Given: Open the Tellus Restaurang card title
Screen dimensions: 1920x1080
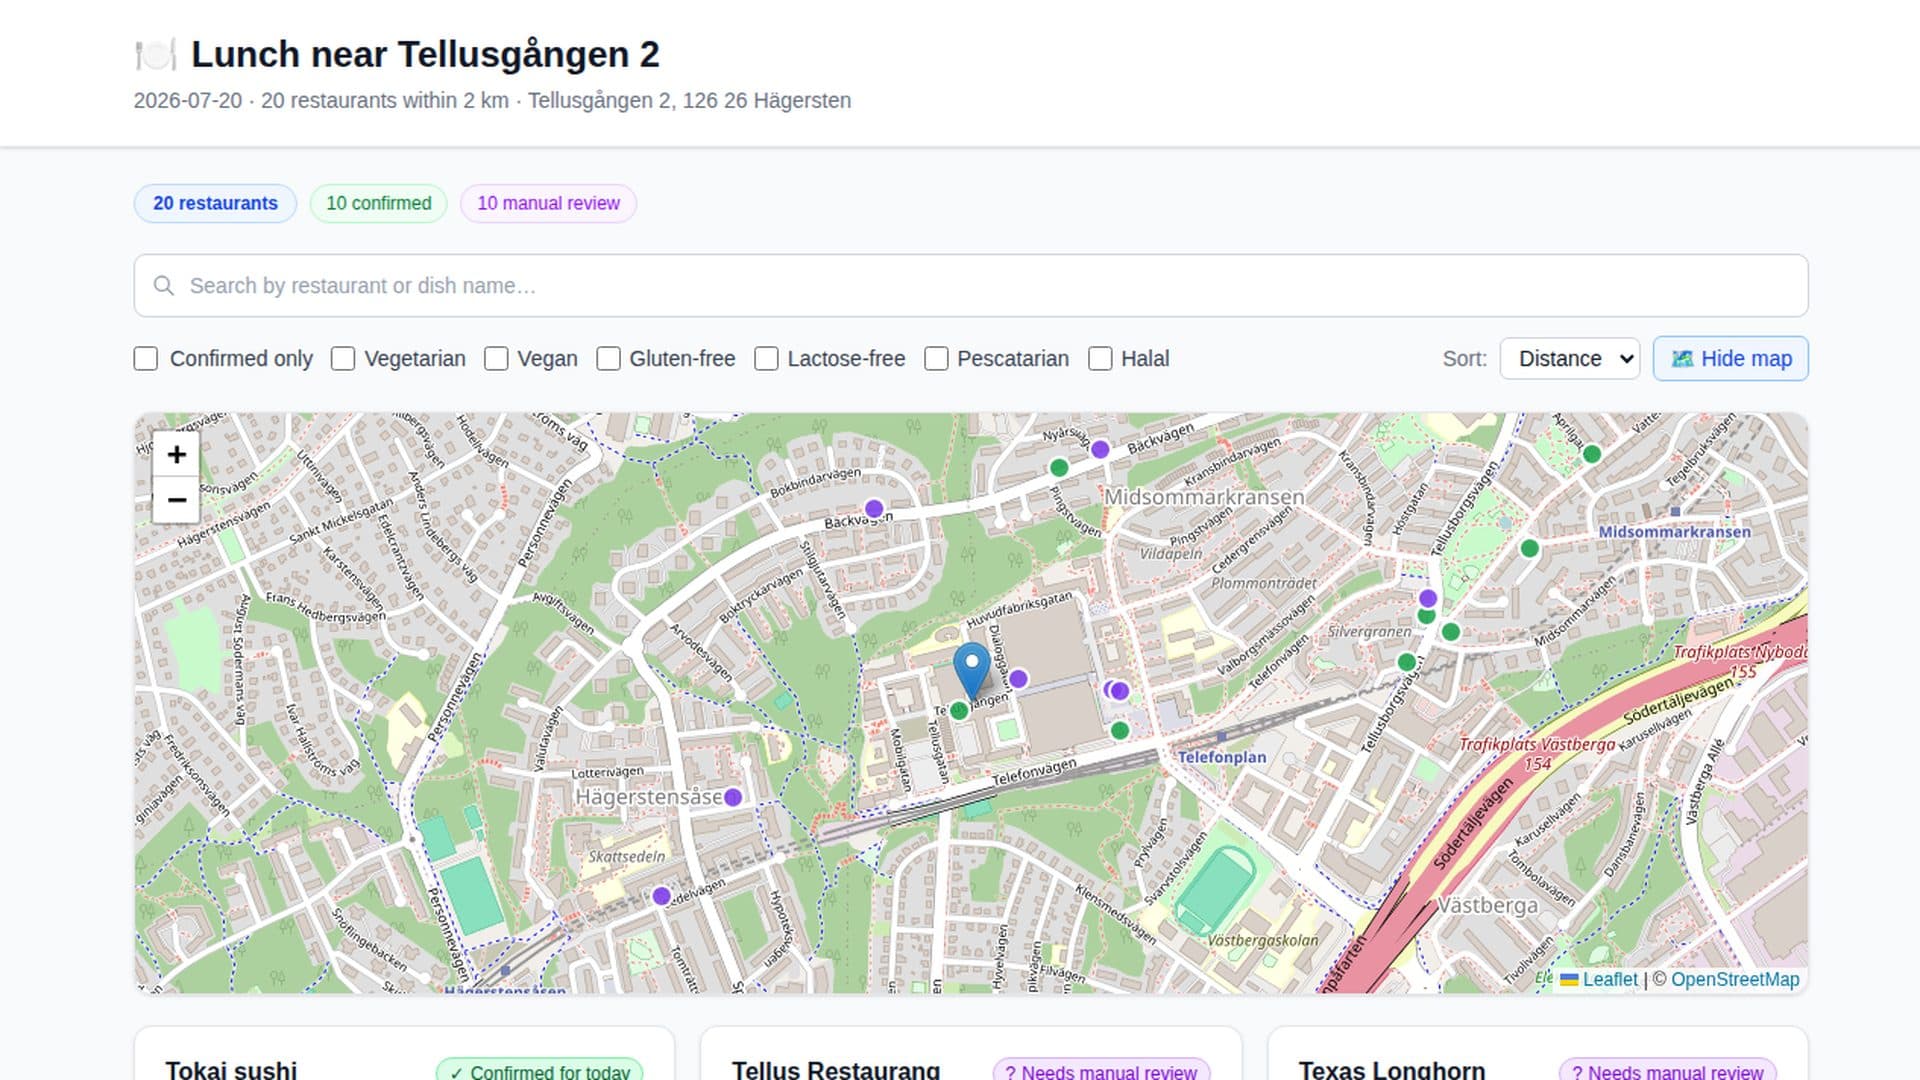Looking at the screenshot, I should click(836, 1069).
